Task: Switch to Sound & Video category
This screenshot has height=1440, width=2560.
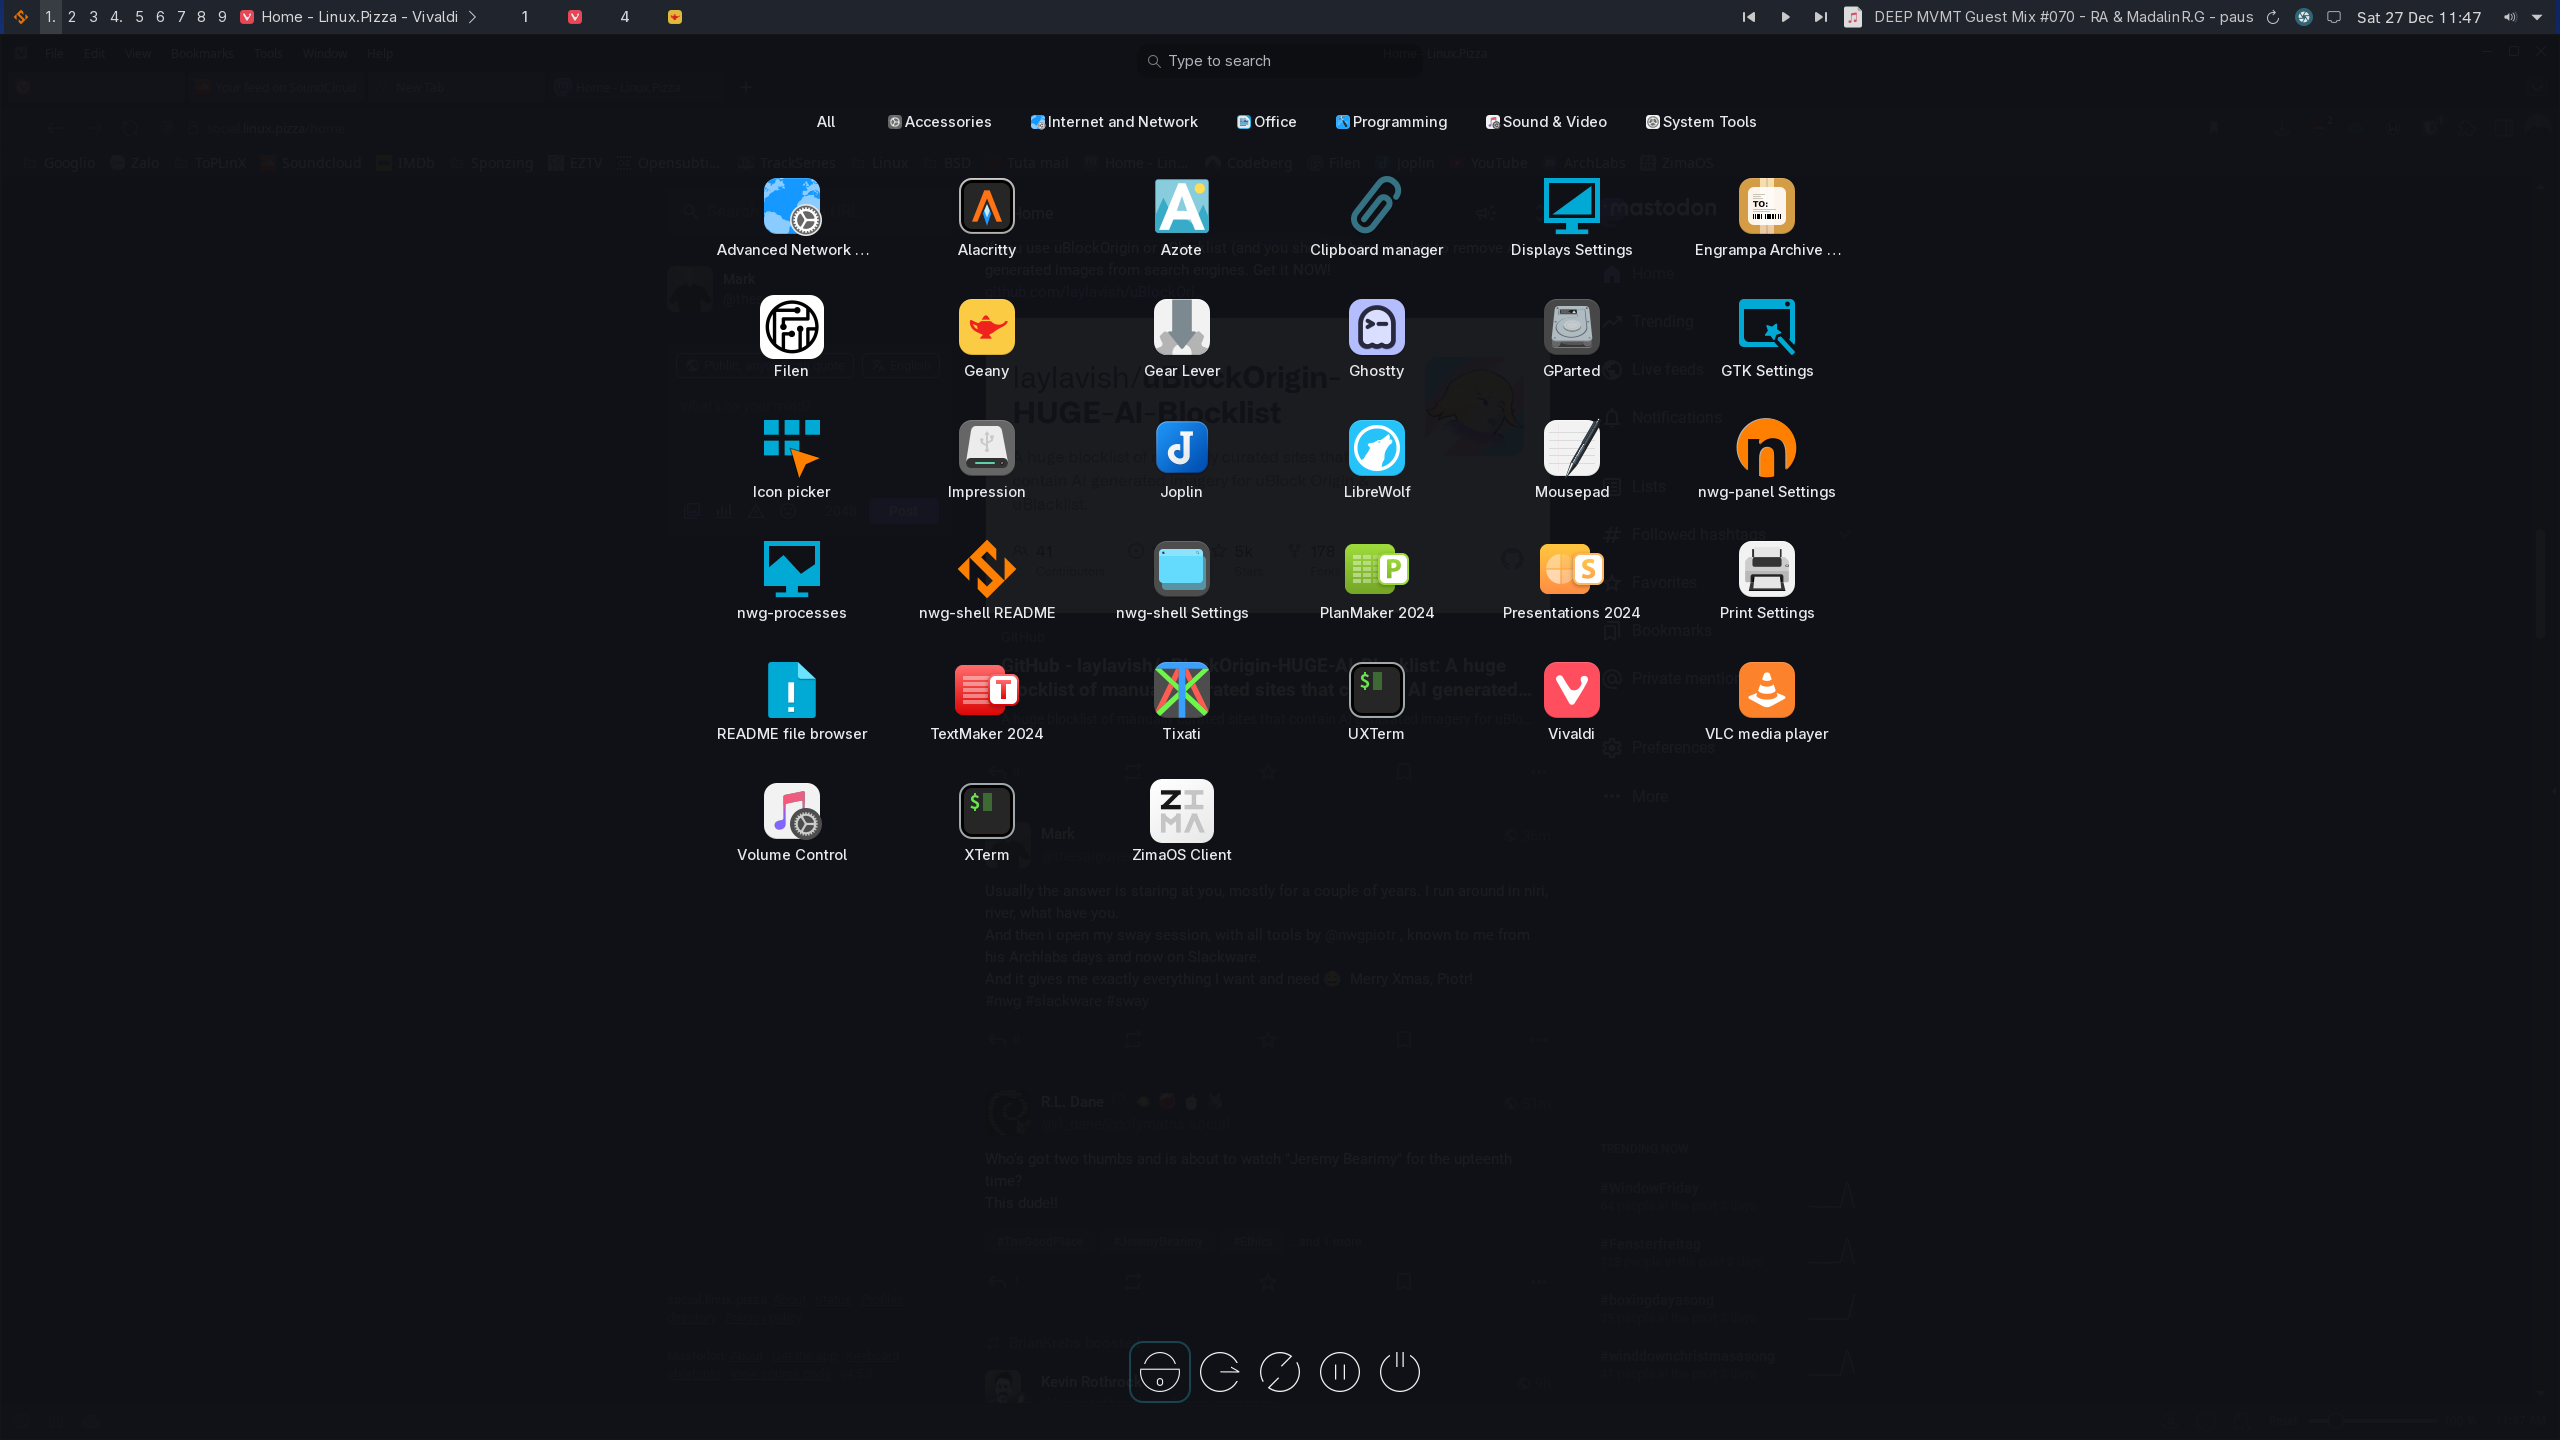Action: click(1546, 122)
